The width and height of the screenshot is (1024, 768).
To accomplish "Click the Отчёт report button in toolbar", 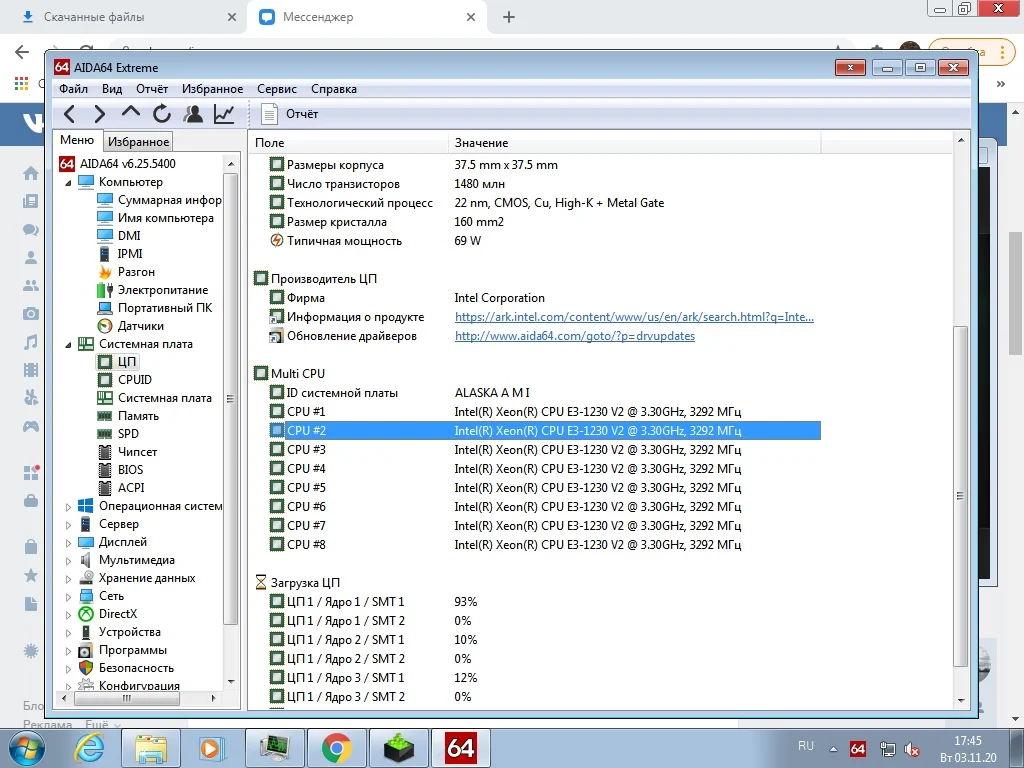I will tap(290, 114).
